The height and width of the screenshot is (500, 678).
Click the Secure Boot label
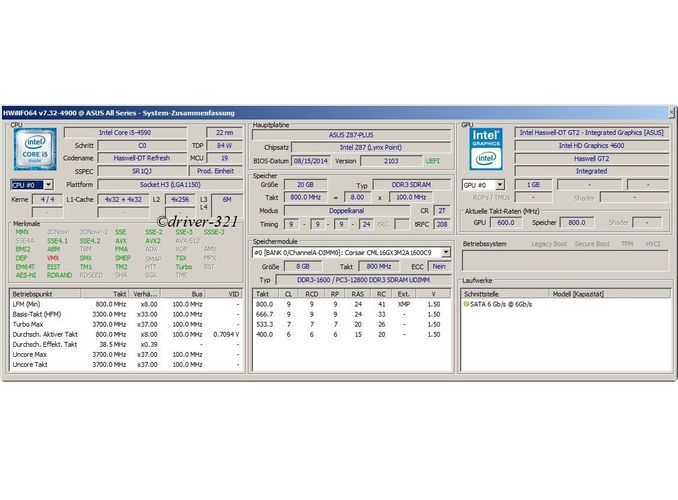[x=592, y=244]
